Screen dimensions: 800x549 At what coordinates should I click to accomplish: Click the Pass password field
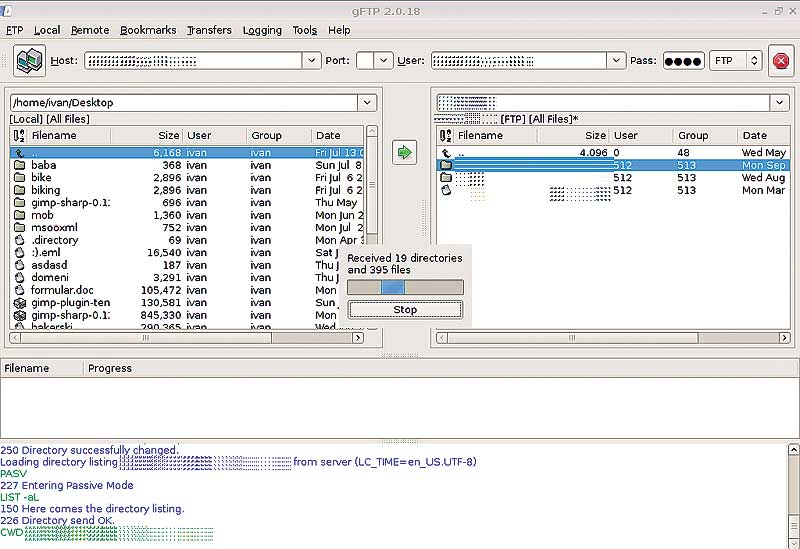click(x=684, y=61)
